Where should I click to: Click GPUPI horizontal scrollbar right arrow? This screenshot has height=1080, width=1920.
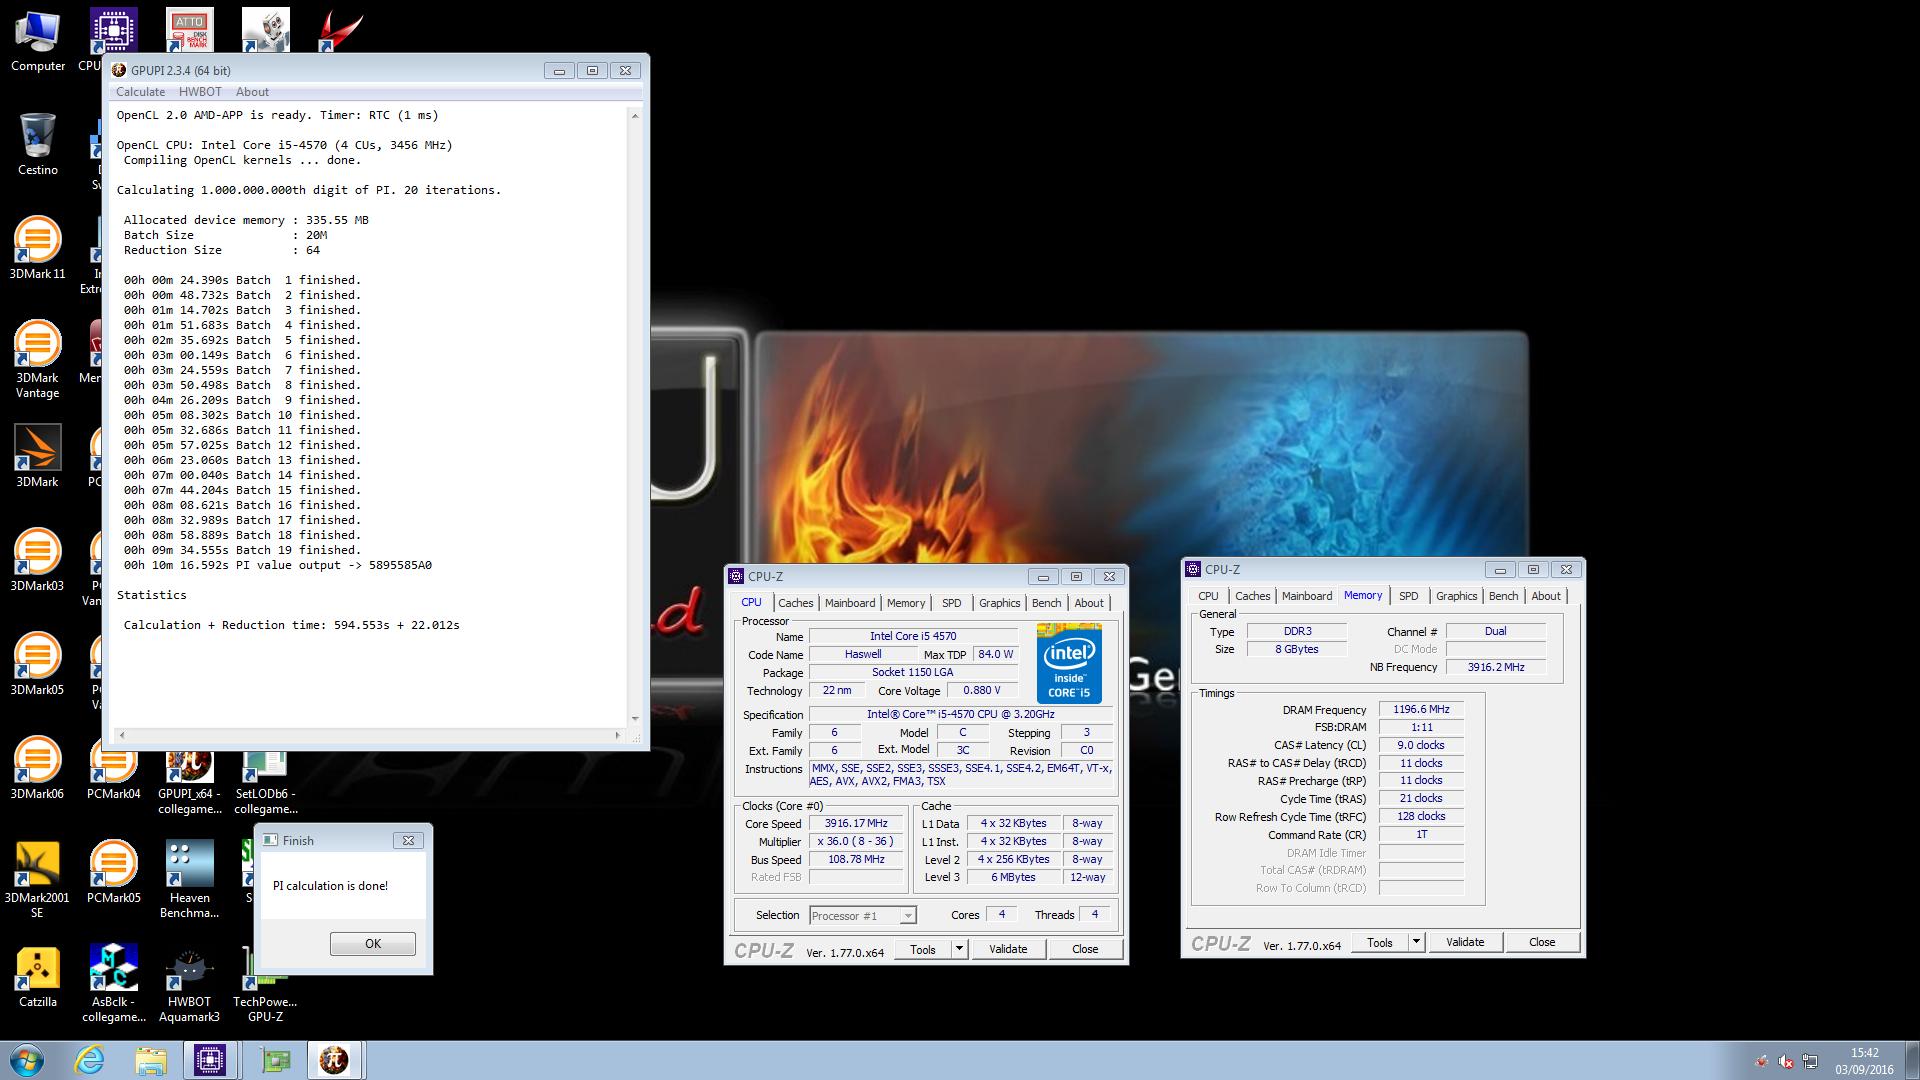pyautogui.click(x=618, y=736)
